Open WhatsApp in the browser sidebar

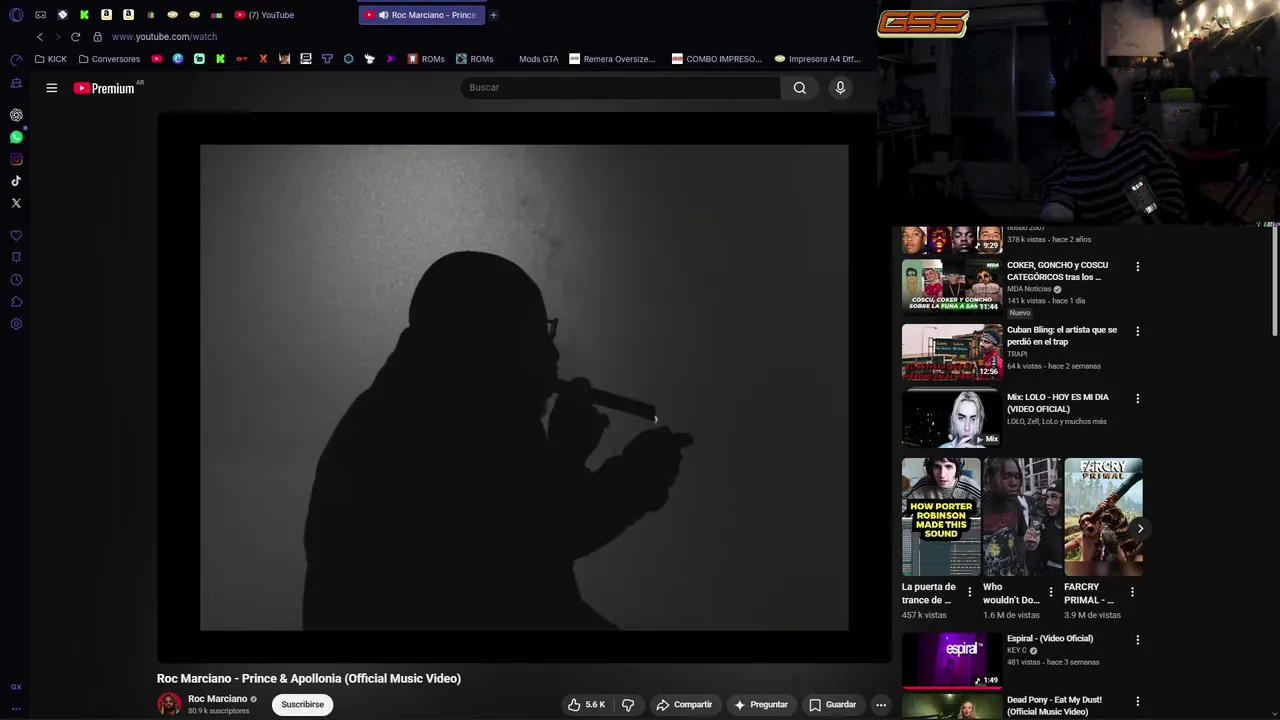coord(16,137)
